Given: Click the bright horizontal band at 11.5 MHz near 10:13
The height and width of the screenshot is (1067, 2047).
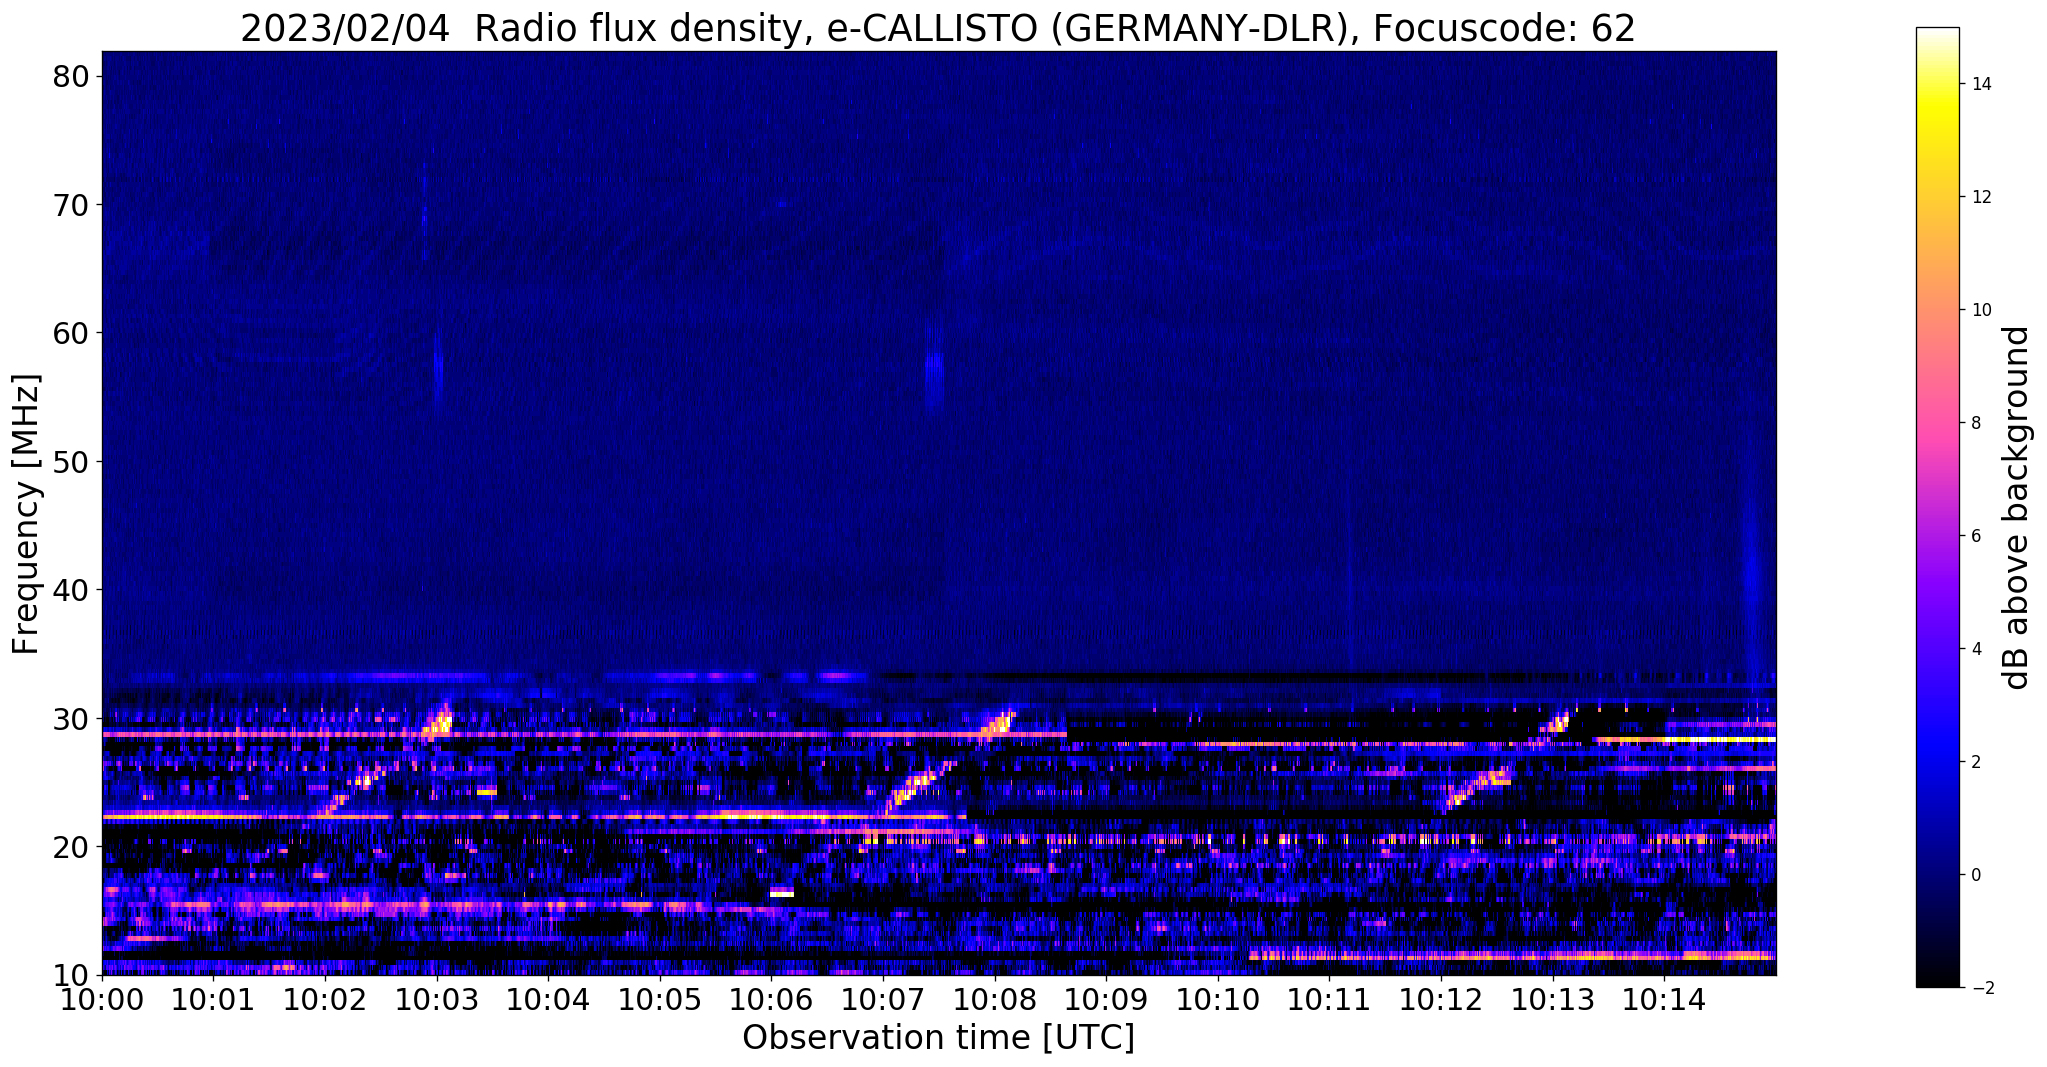Looking at the screenshot, I should click(x=1512, y=956).
